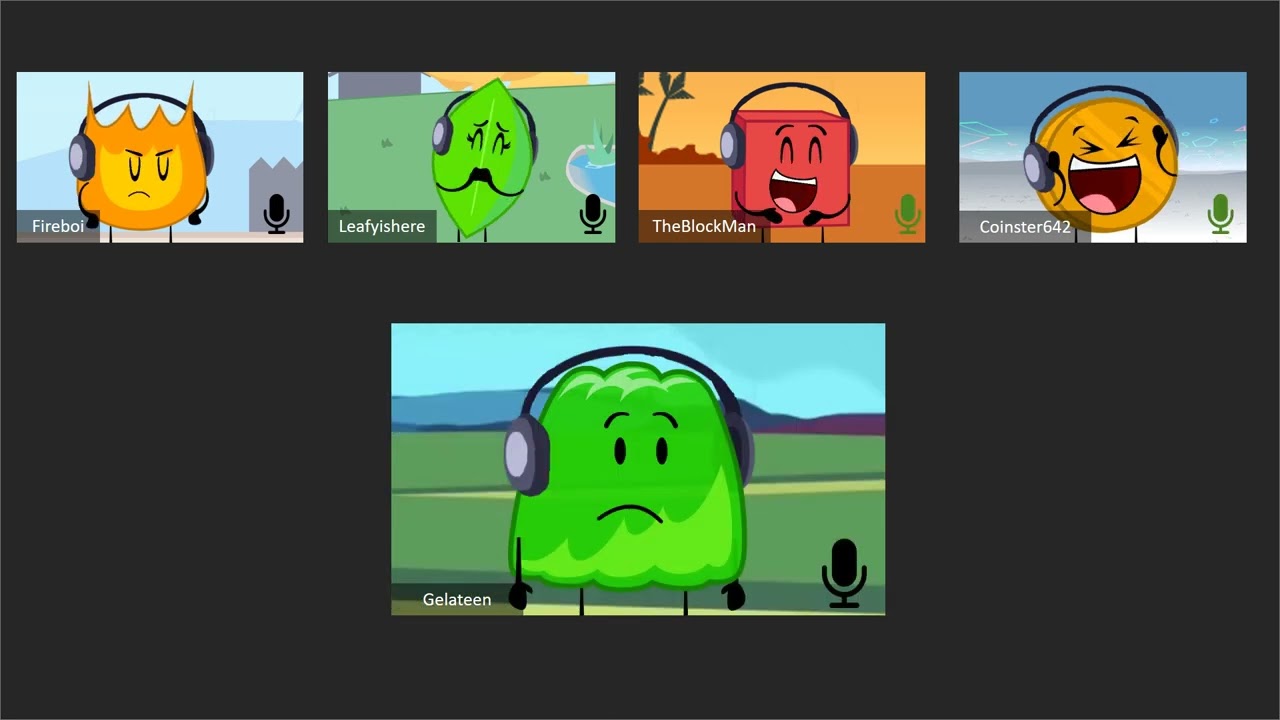Mute Coinster642's green microphone icon
Screen dimensions: 1280x720
coord(1219,215)
